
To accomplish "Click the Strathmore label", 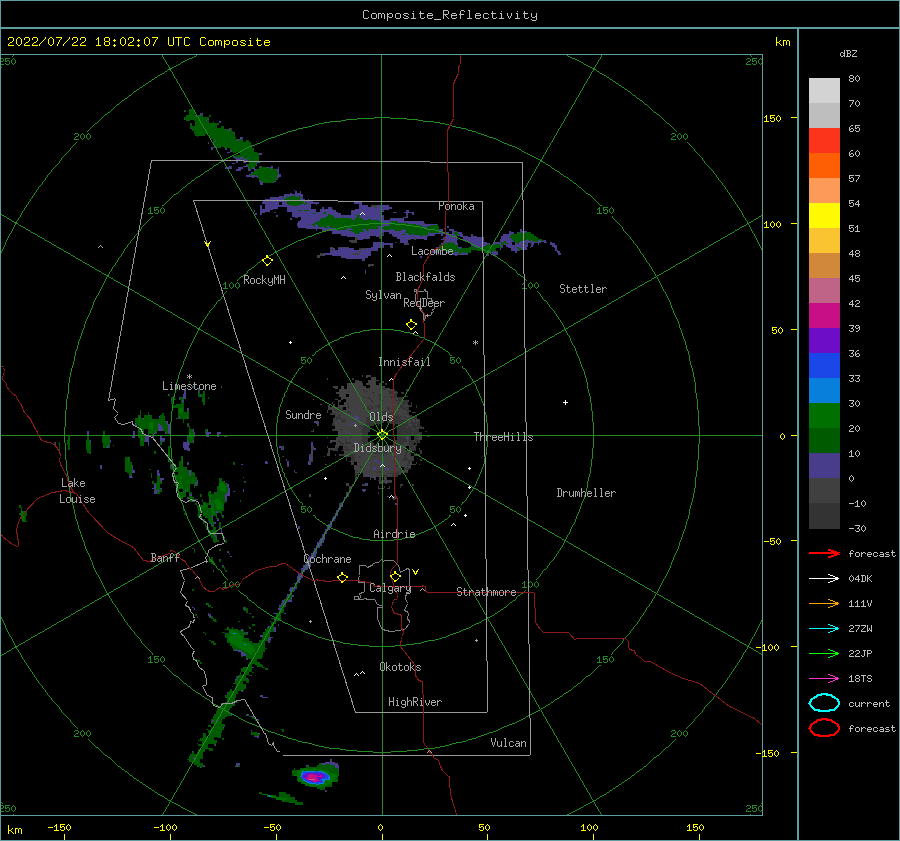I will tap(486, 592).
